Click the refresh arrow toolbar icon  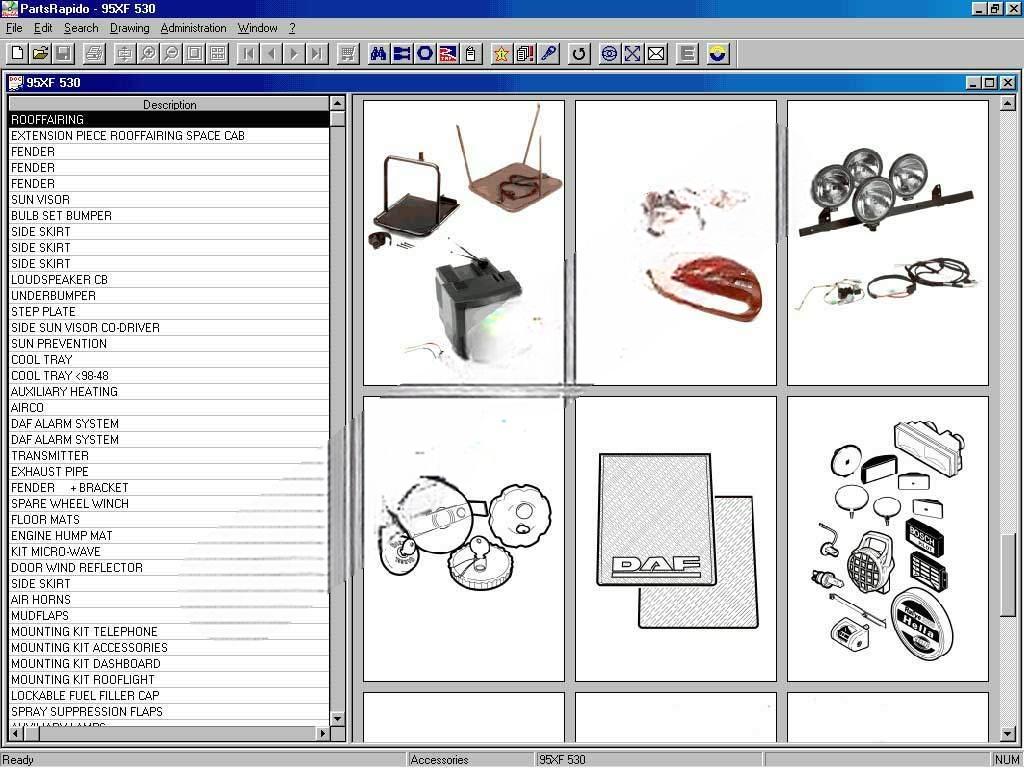click(578, 54)
